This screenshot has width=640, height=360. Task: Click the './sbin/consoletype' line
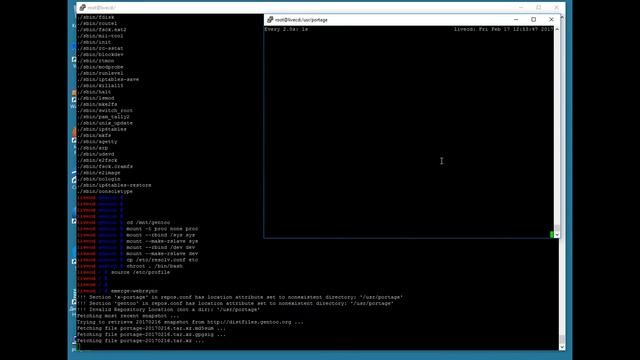(x=105, y=191)
